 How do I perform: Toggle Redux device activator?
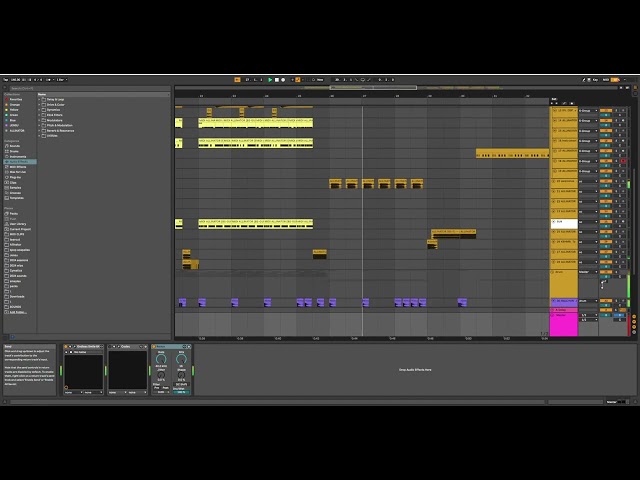point(154,347)
